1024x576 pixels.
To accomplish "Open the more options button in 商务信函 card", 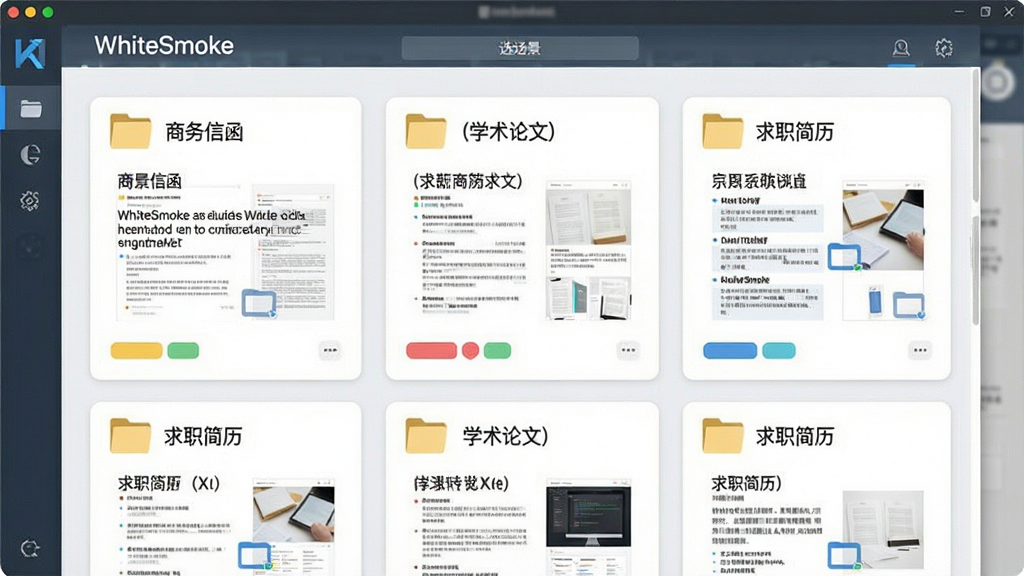I will coord(330,350).
